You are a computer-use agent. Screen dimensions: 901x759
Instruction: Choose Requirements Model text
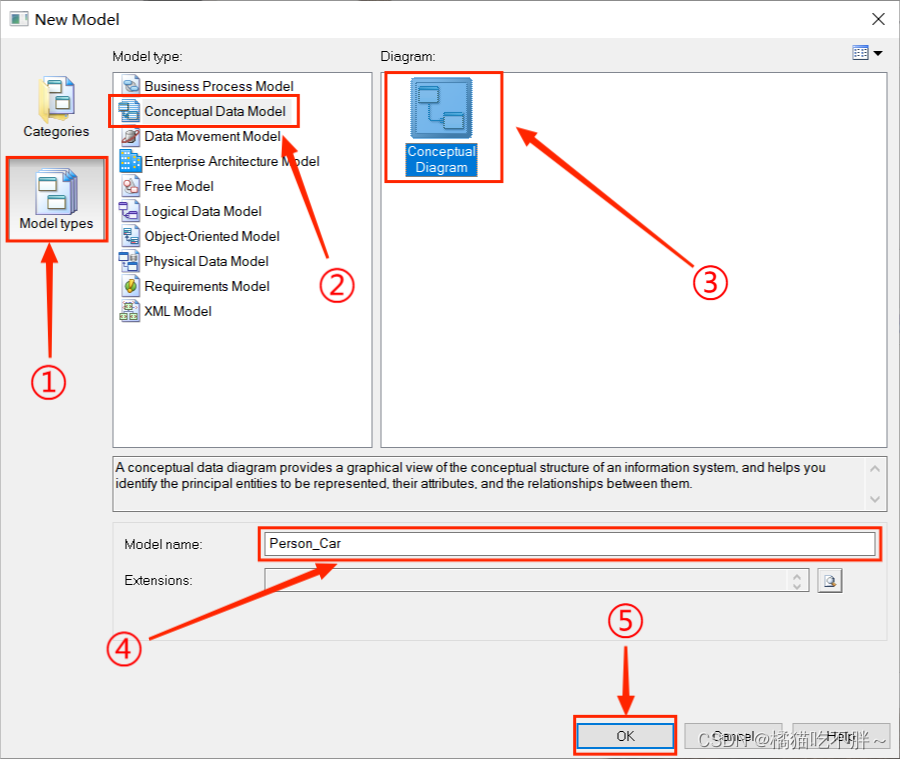[207, 286]
